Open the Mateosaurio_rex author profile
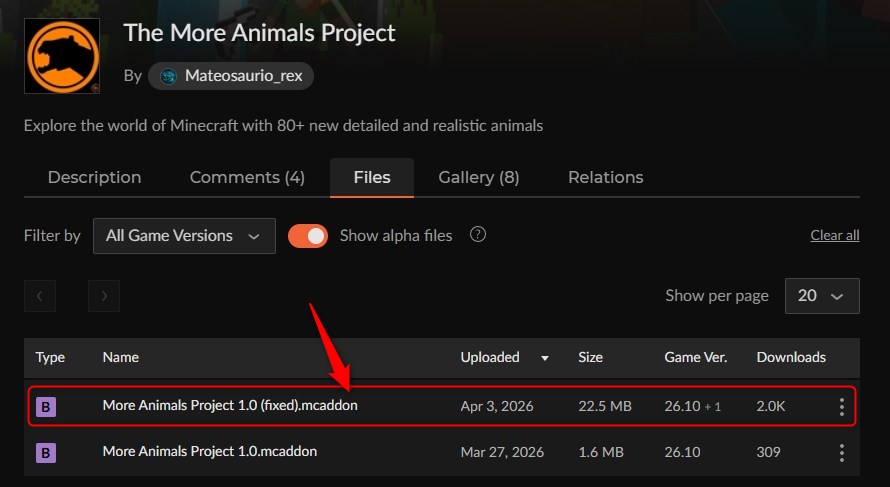 [230, 75]
